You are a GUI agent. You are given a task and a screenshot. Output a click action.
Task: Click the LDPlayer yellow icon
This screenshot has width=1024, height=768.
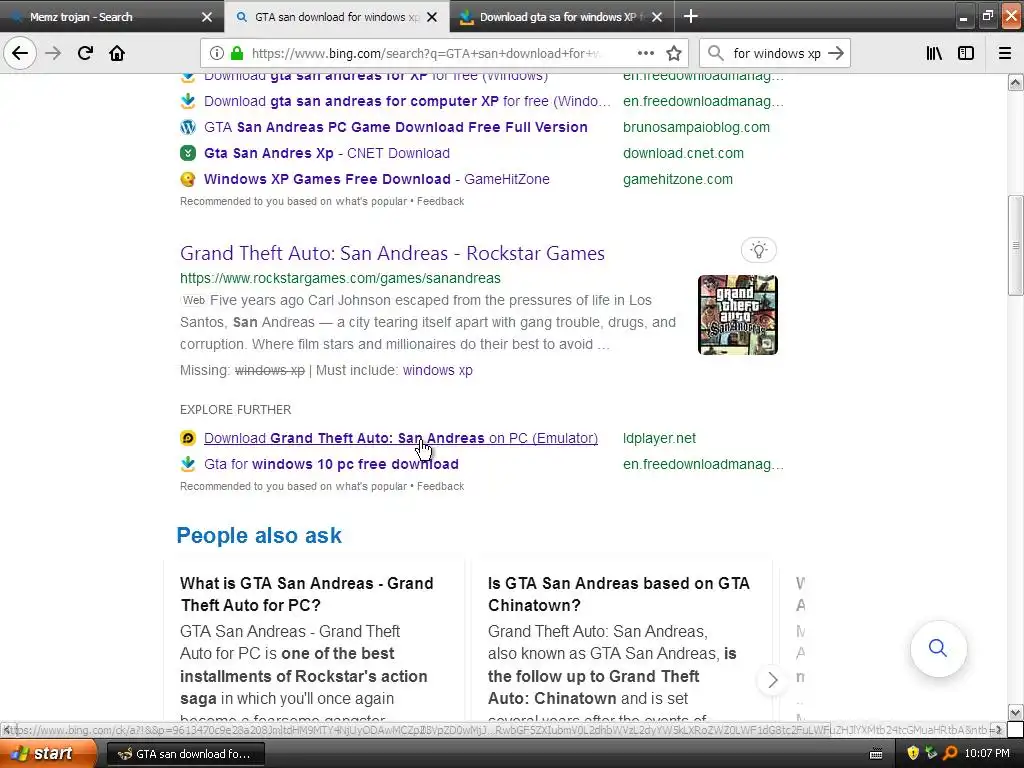pyautogui.click(x=188, y=438)
